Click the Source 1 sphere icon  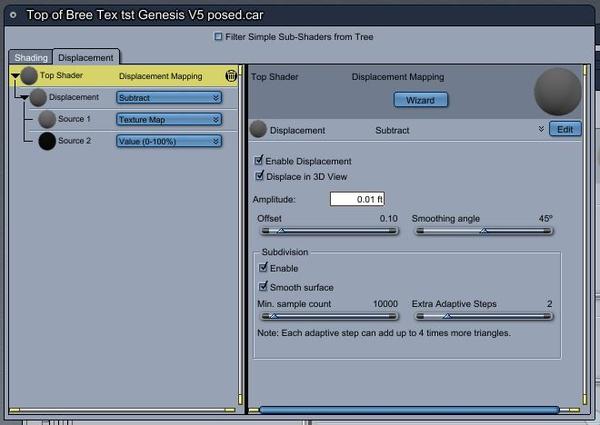click(x=47, y=119)
